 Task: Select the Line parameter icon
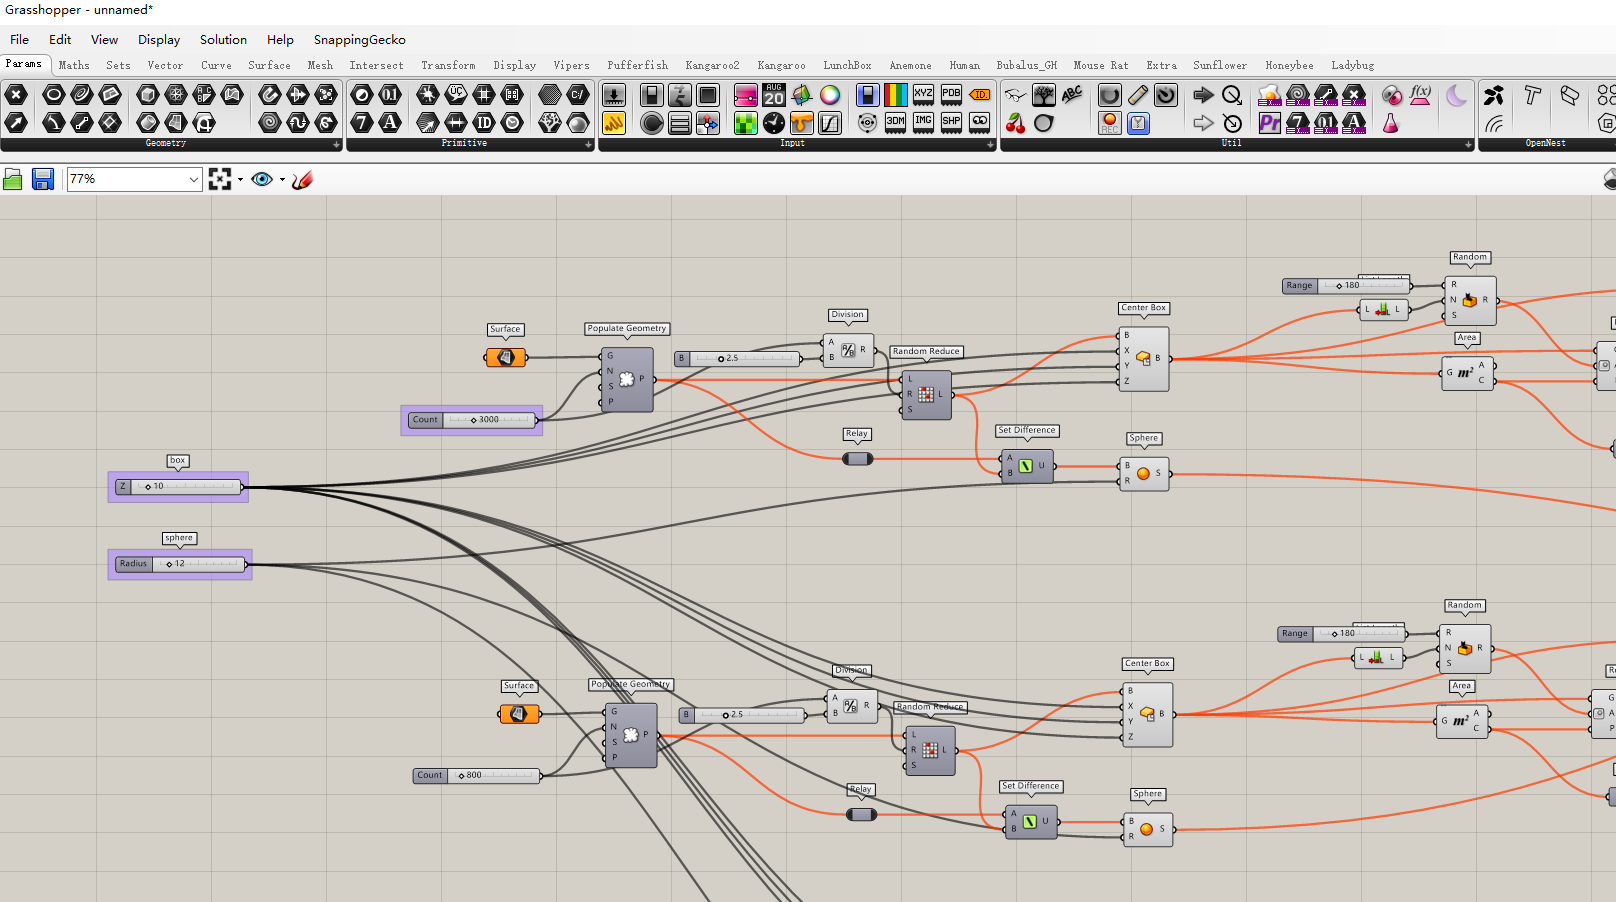(x=82, y=123)
